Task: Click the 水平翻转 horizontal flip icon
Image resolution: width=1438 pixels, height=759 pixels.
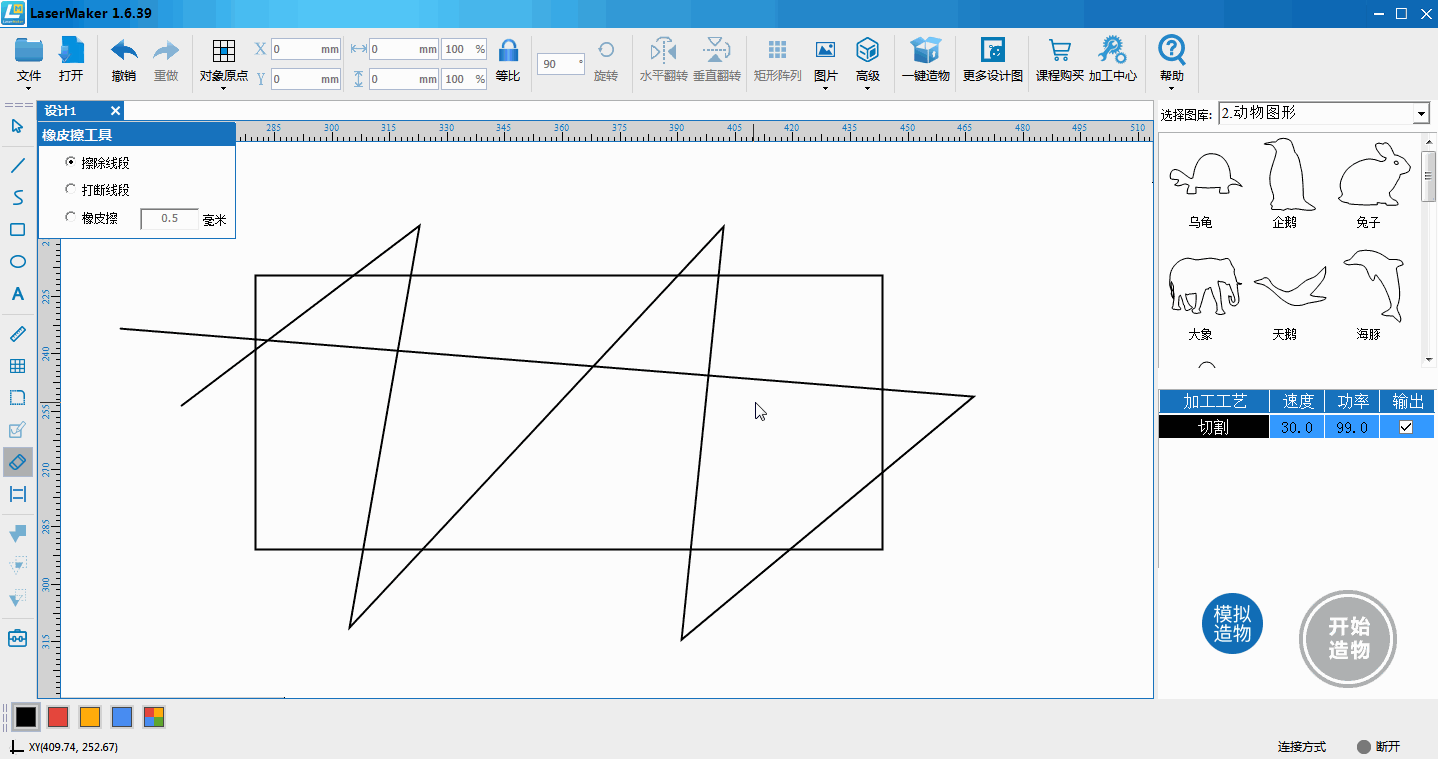Action: click(x=664, y=50)
